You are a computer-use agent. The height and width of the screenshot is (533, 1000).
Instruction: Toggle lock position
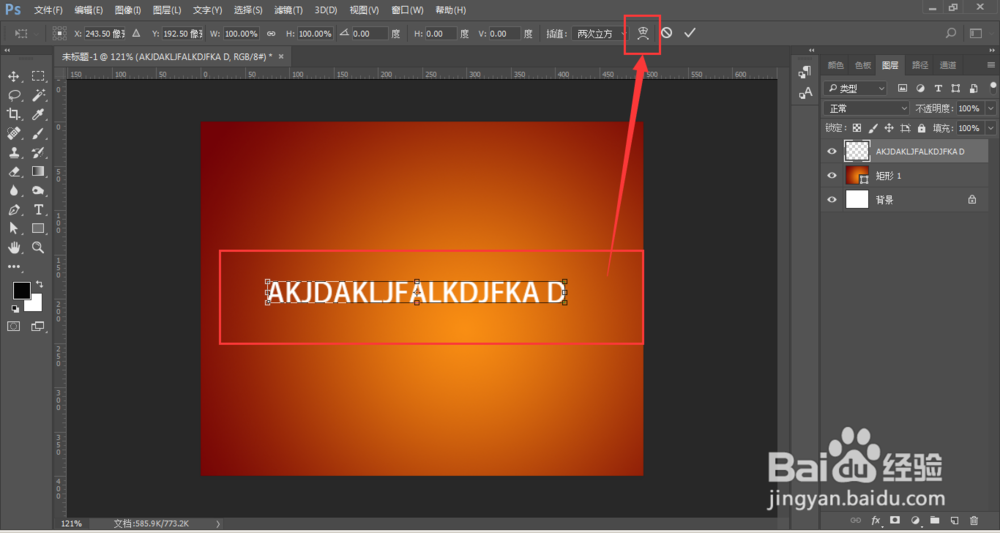coord(889,128)
